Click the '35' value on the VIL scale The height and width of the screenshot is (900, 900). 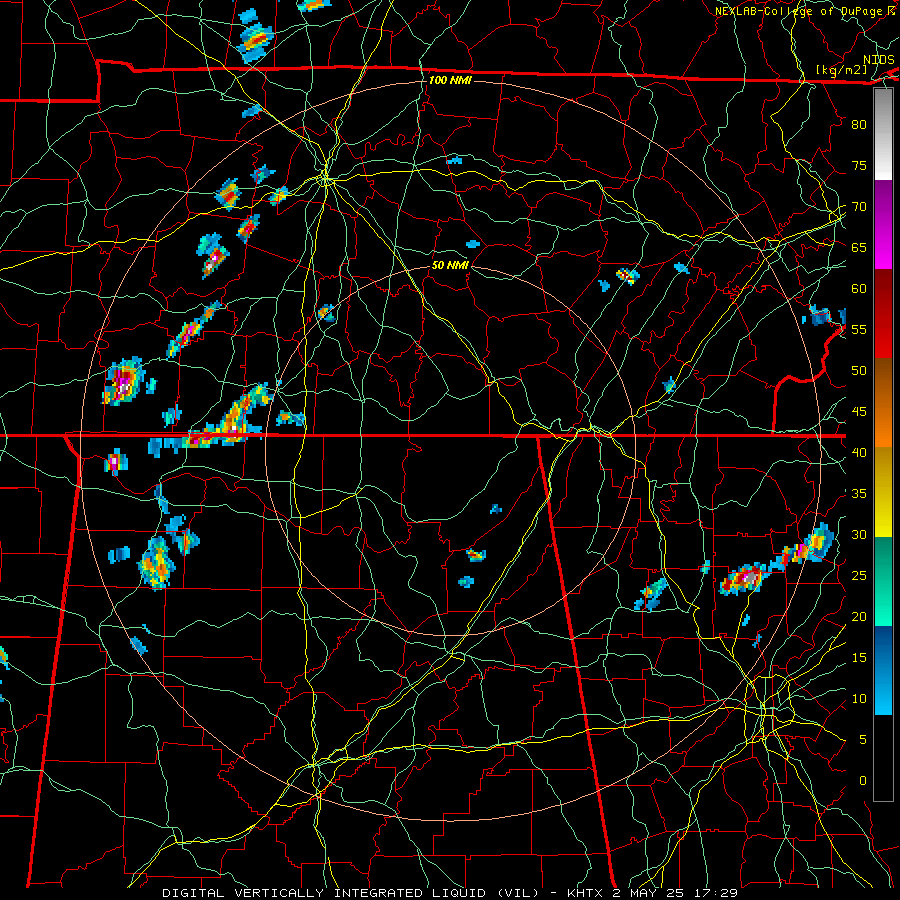859,494
